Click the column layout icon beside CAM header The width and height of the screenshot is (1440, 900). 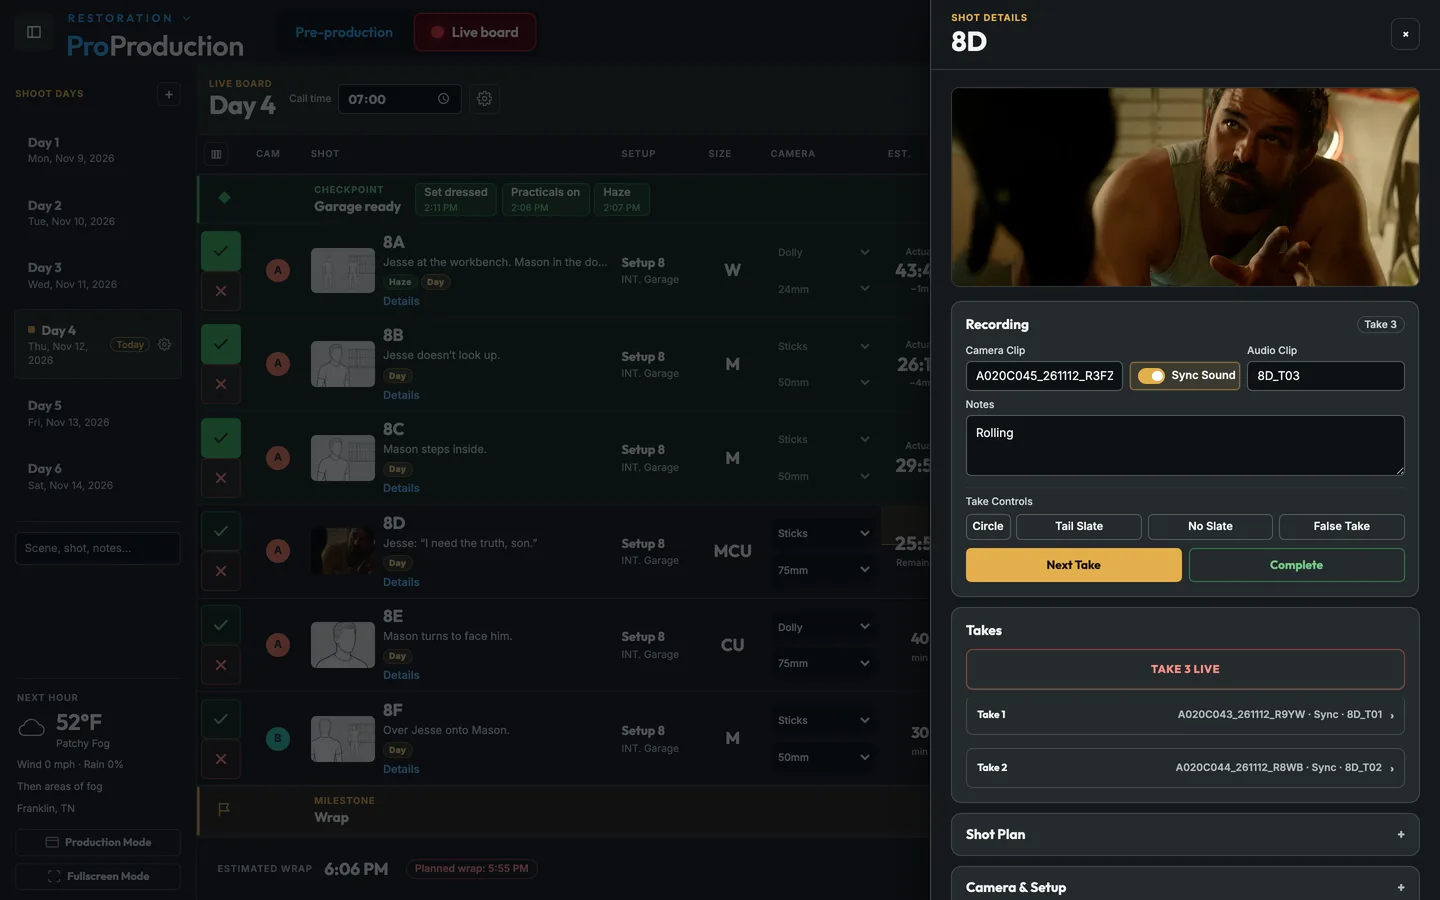point(216,154)
